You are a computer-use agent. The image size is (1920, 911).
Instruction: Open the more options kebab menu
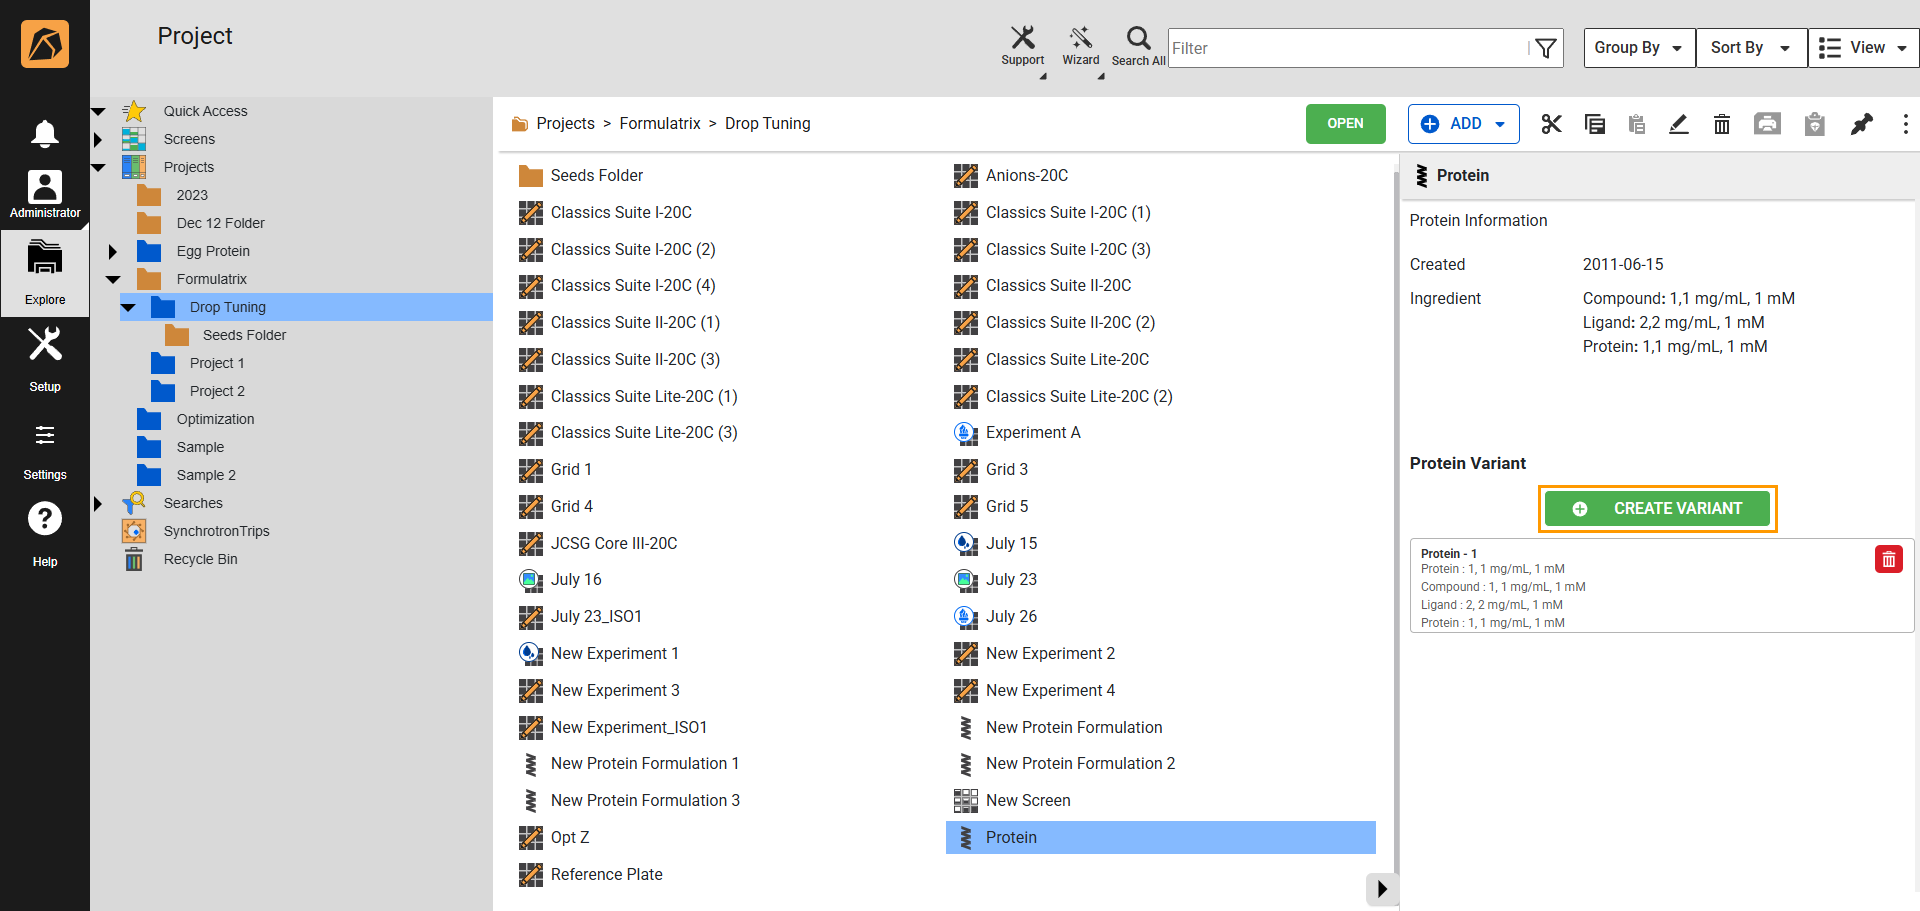tap(1905, 124)
